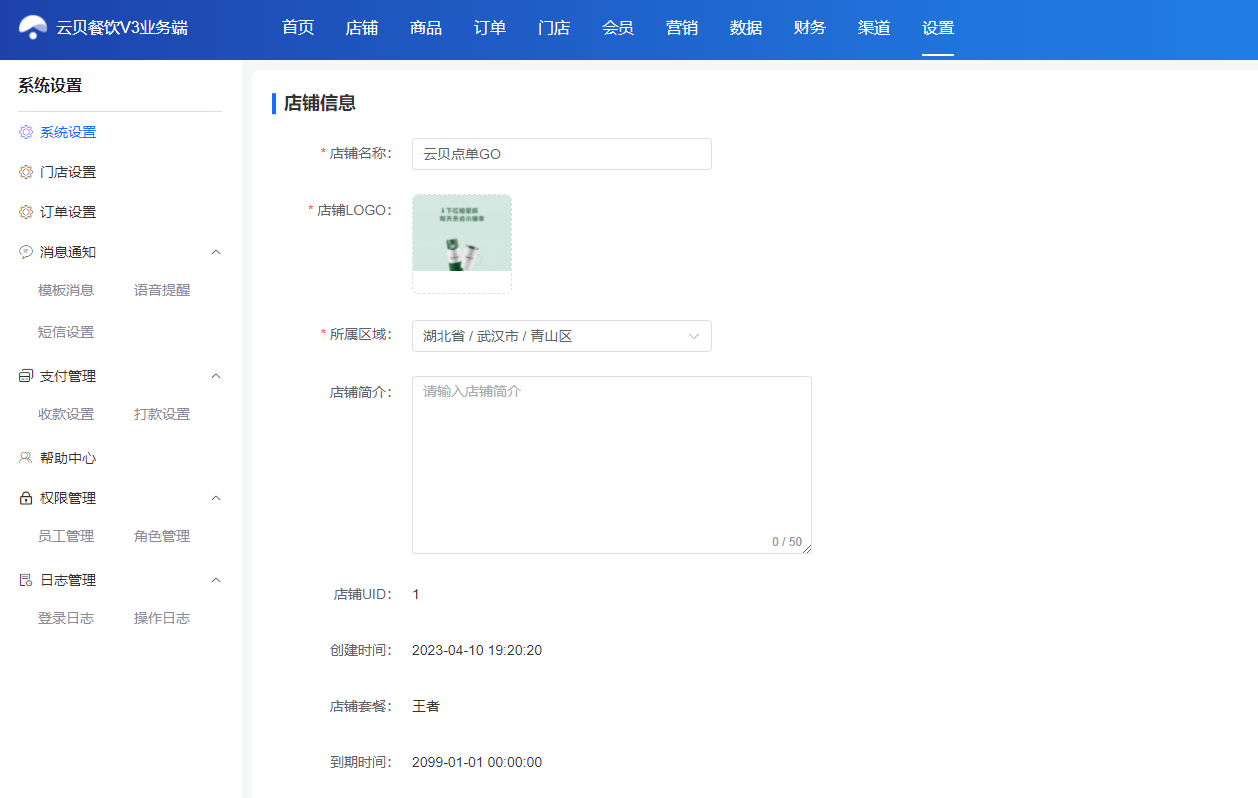The height and width of the screenshot is (798, 1258).
Task: Collapse the 消息通知 section chevron
Action: coord(216,252)
